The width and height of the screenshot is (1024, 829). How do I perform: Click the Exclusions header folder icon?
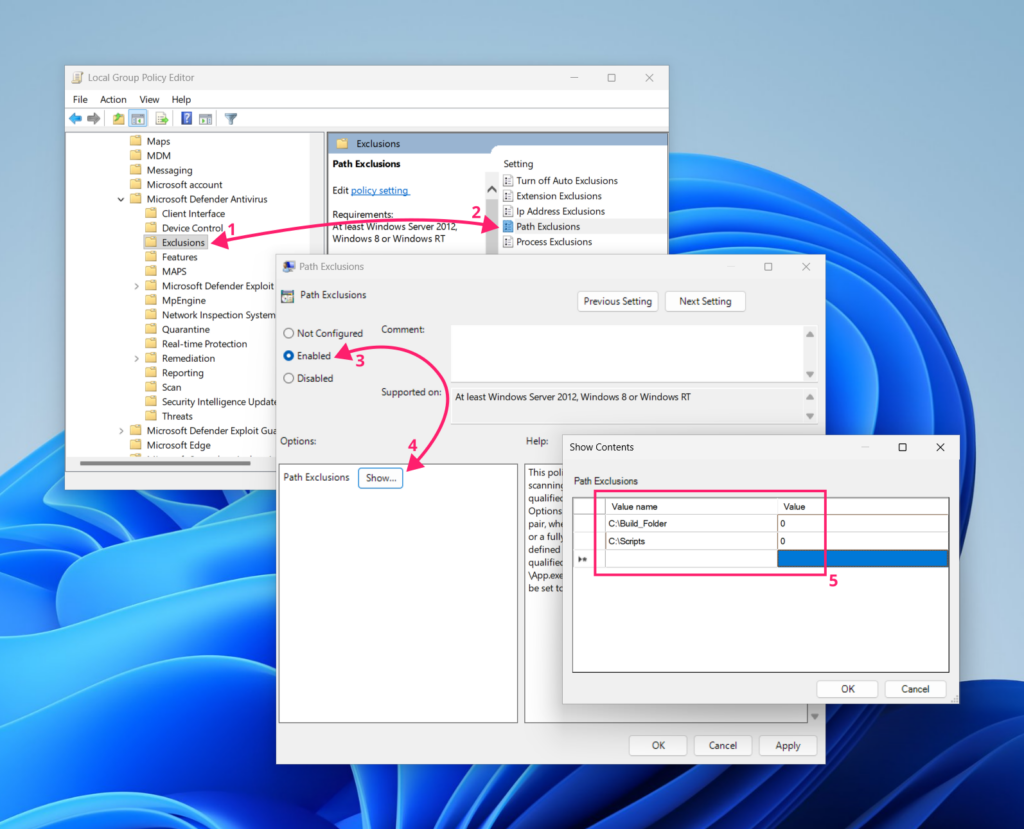point(342,143)
